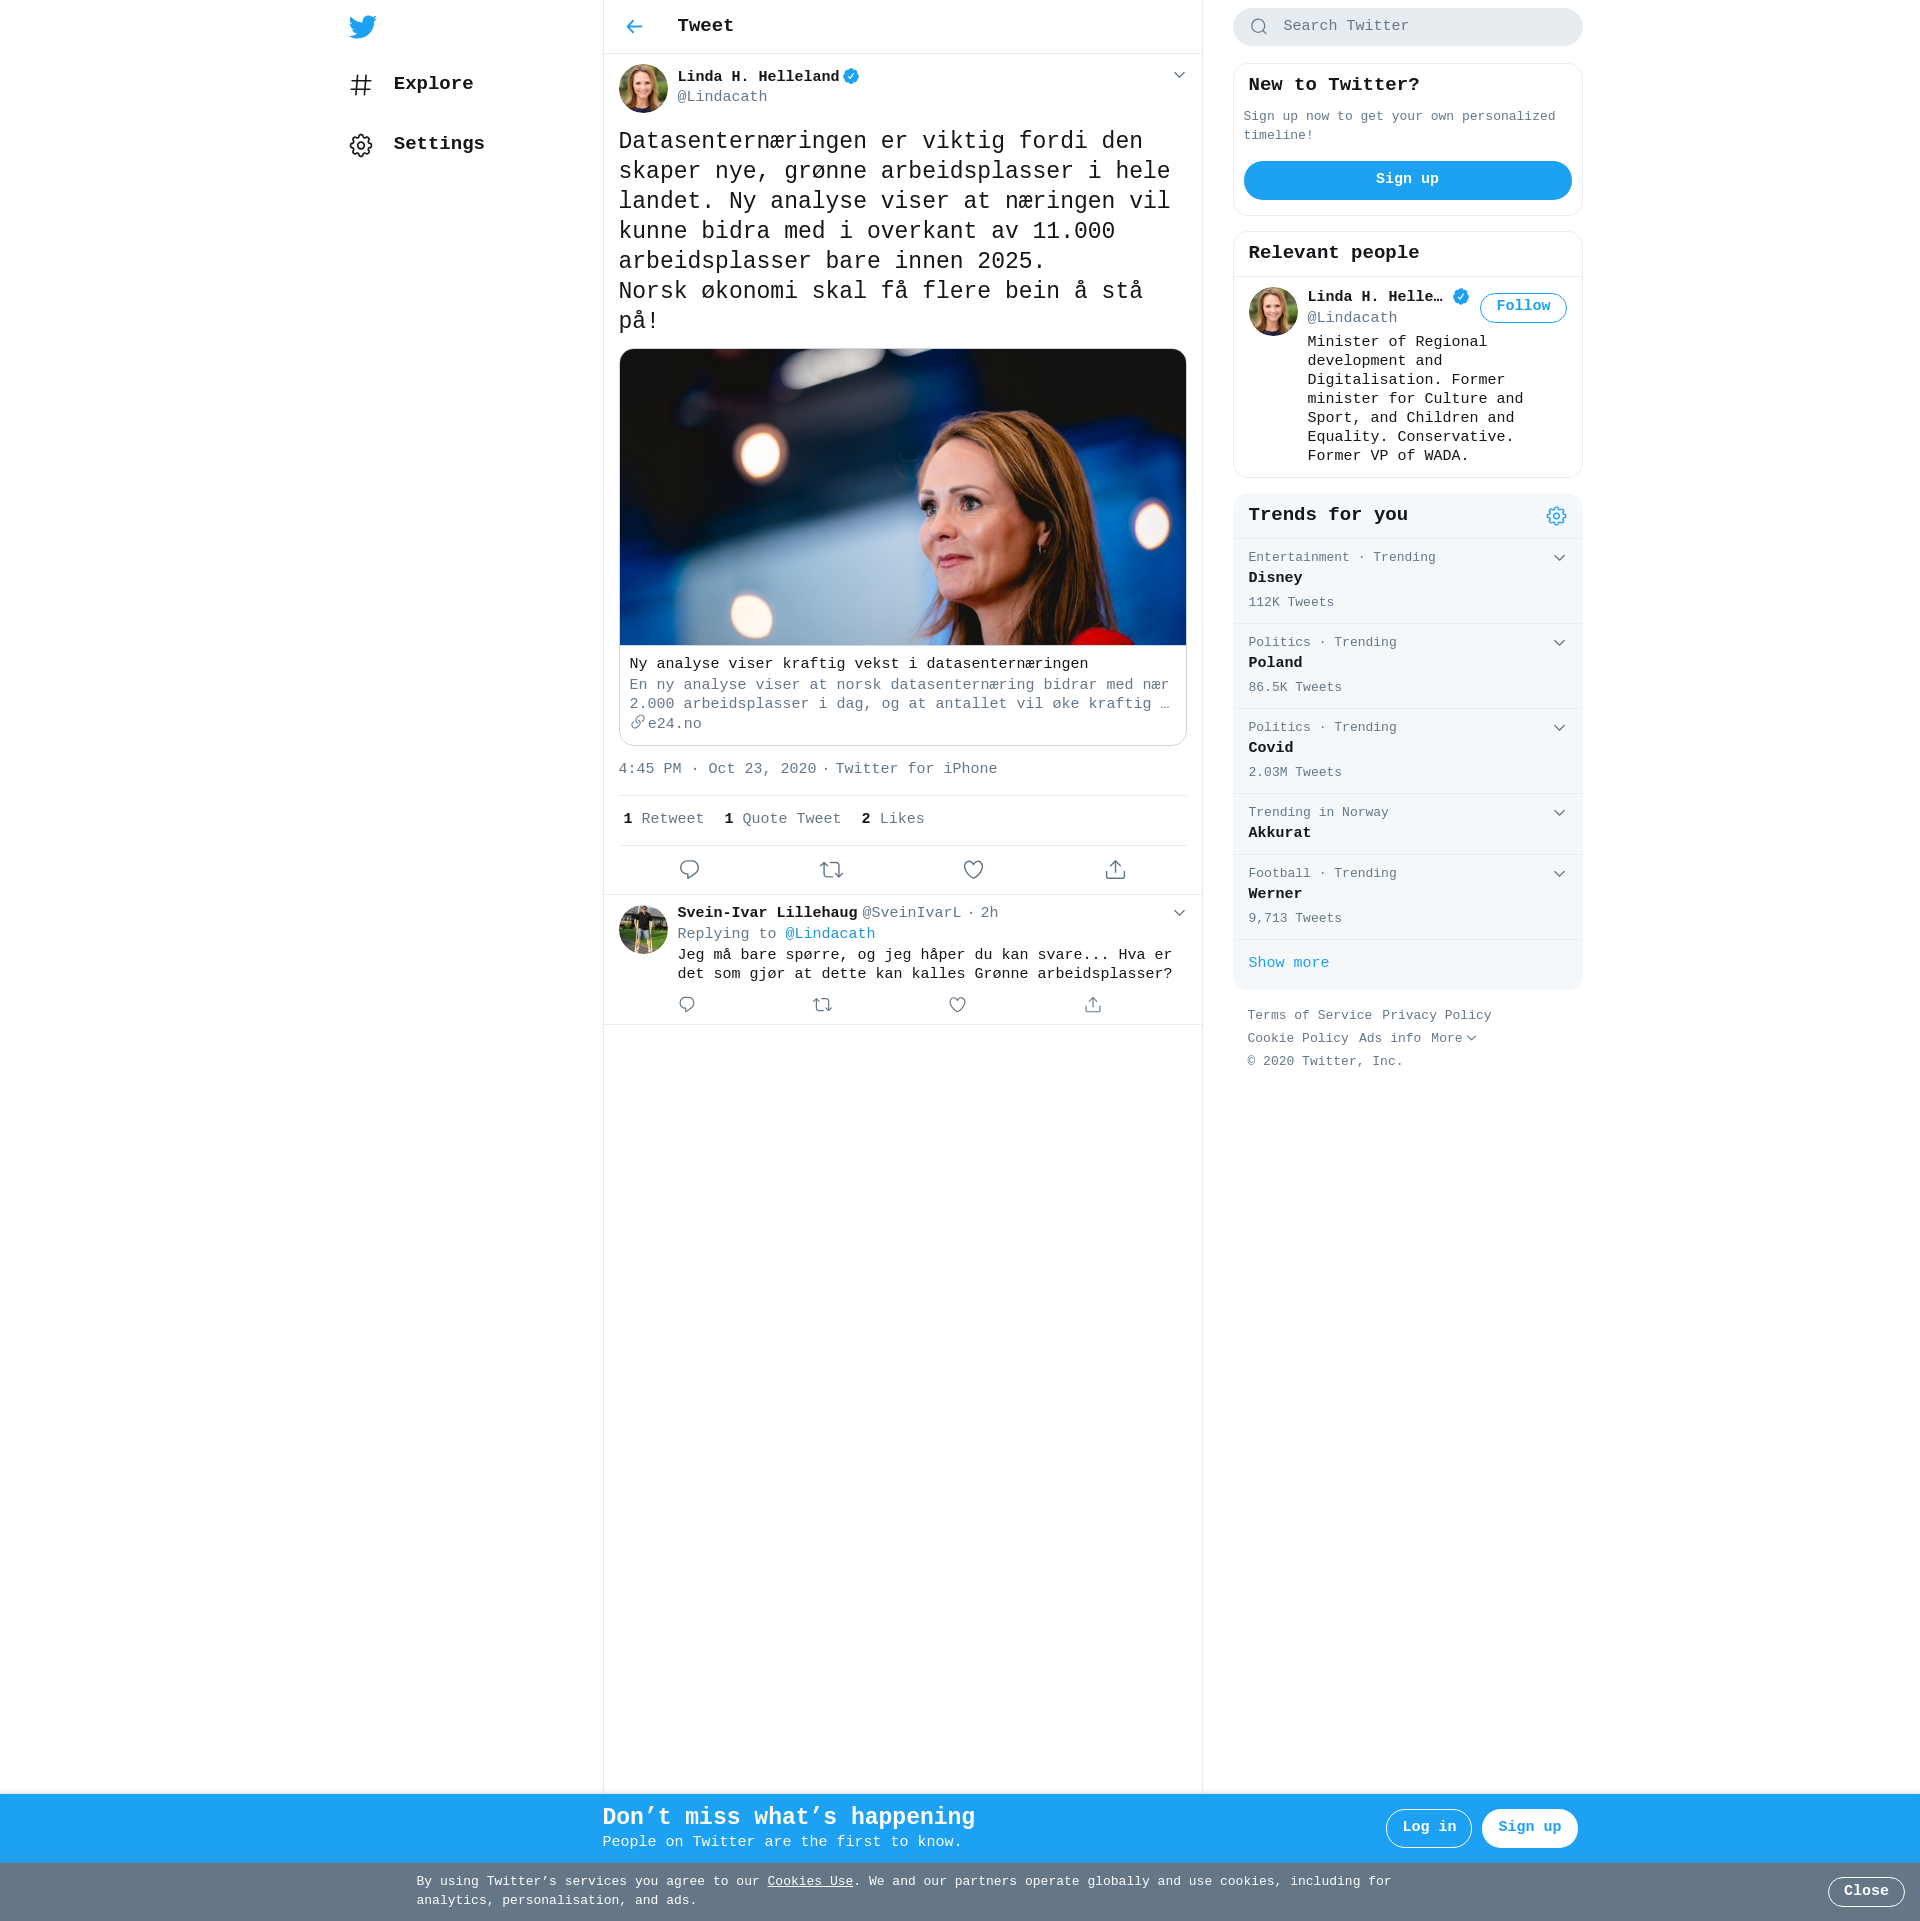The image size is (1920, 1921).
Task: Open Settings from the sidebar
Action: pyautogui.click(x=417, y=144)
